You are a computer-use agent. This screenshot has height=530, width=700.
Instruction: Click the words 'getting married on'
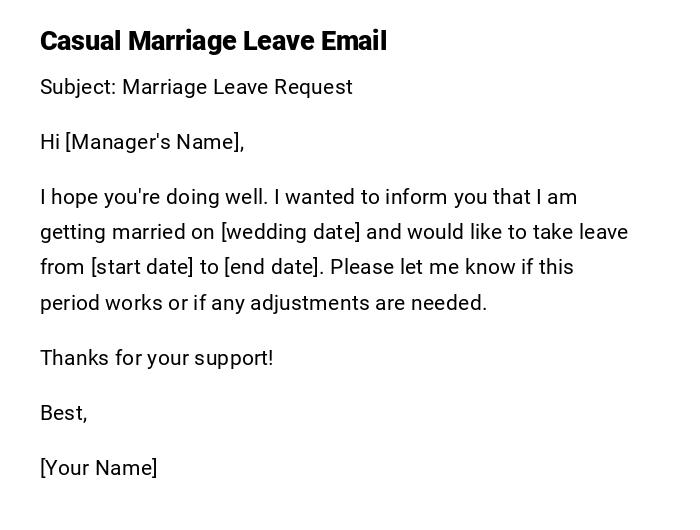point(127,232)
